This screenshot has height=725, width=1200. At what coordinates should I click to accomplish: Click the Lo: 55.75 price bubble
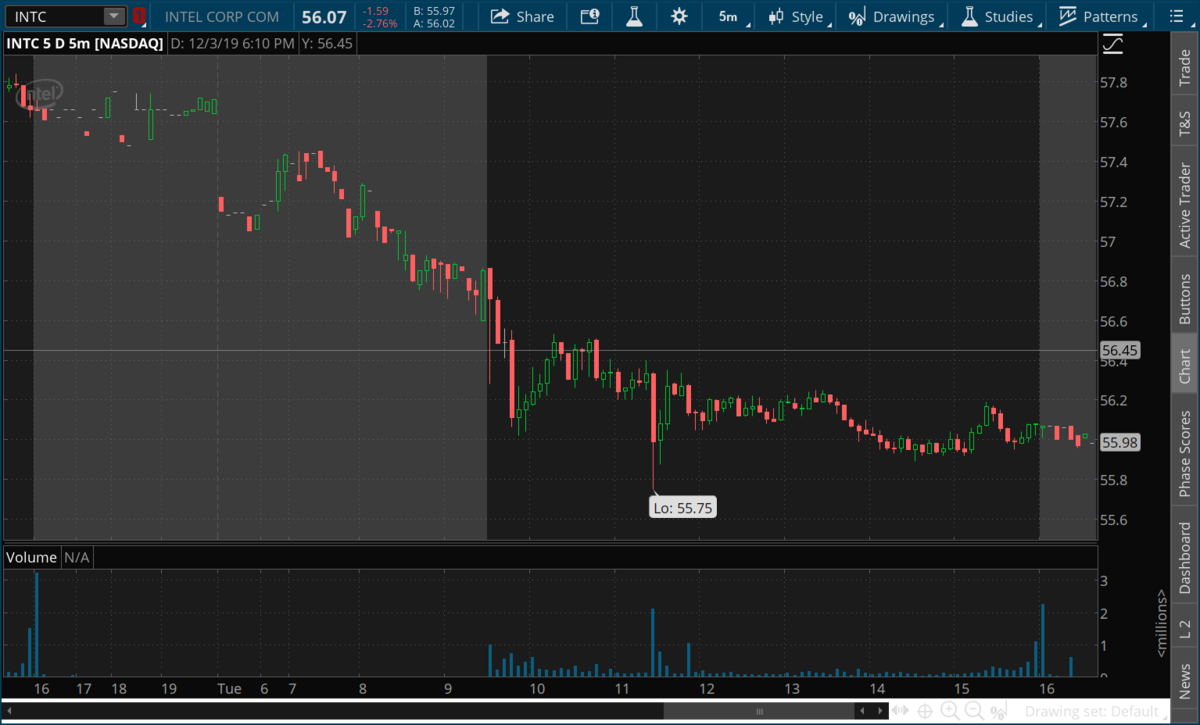click(682, 507)
